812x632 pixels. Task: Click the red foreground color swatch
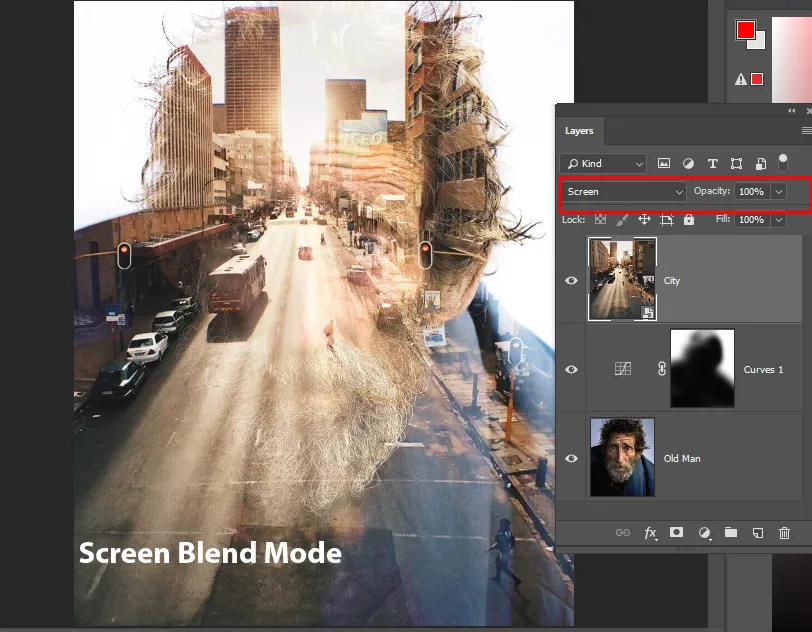pos(746,30)
